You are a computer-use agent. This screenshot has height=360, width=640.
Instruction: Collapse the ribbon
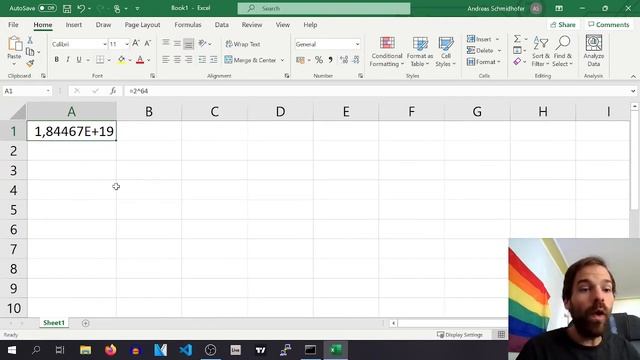click(x=633, y=76)
